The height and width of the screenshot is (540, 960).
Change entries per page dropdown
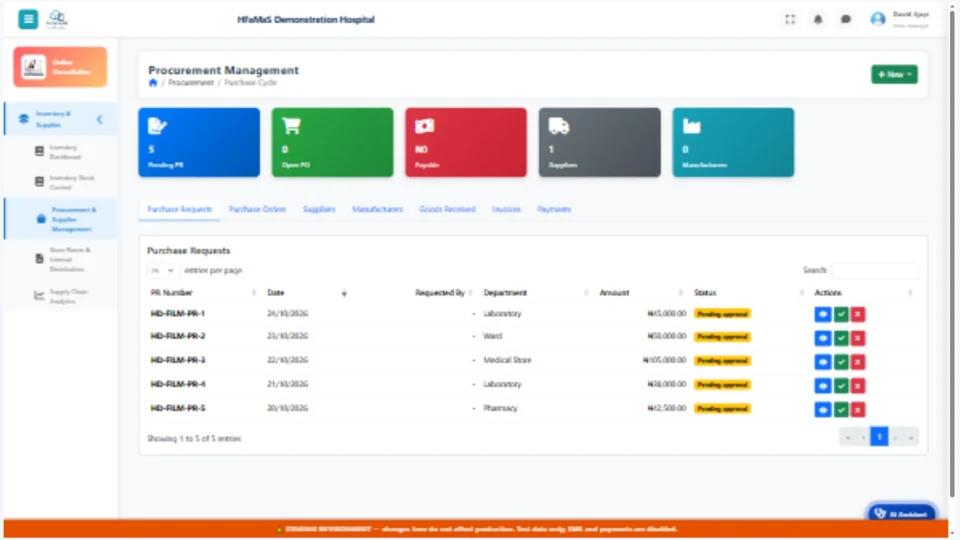163,270
